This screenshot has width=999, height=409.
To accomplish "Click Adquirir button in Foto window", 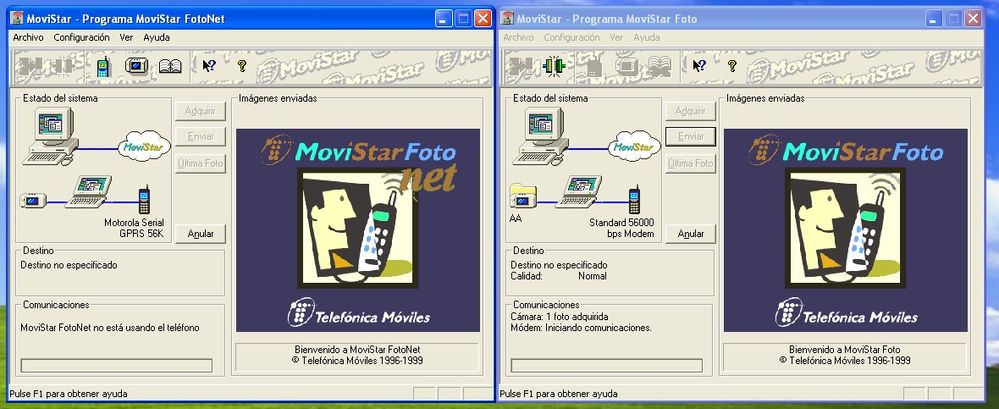I will coord(691,111).
